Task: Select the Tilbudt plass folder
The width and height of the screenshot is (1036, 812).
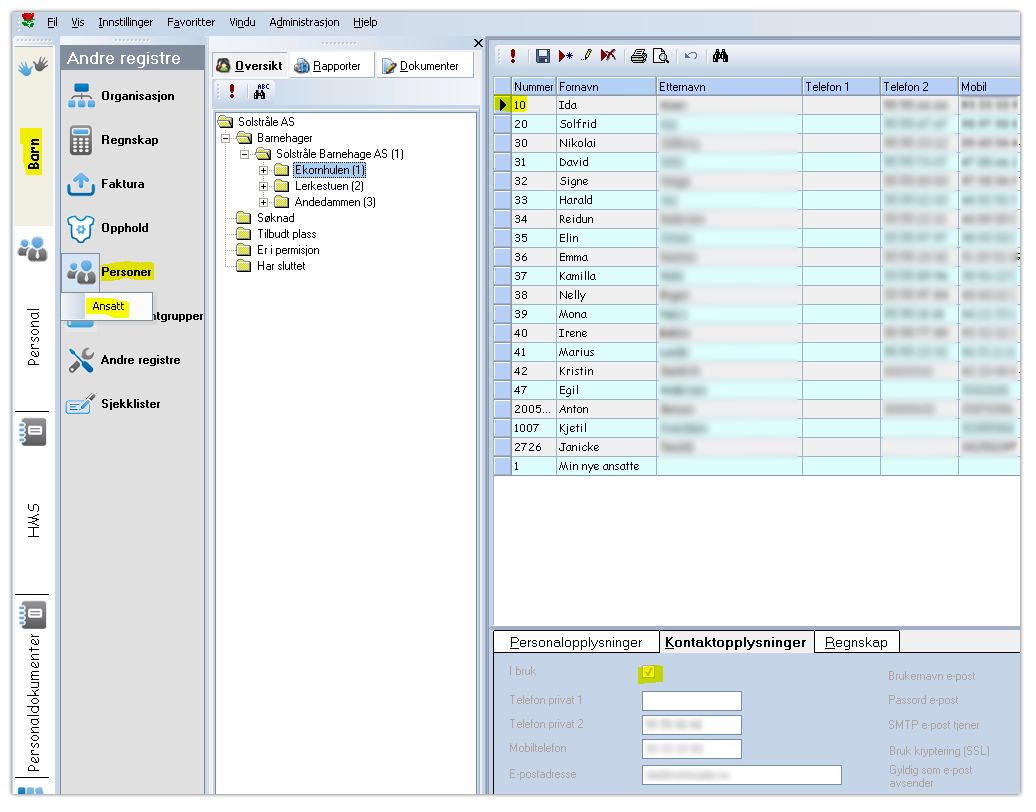Action: click(287, 235)
